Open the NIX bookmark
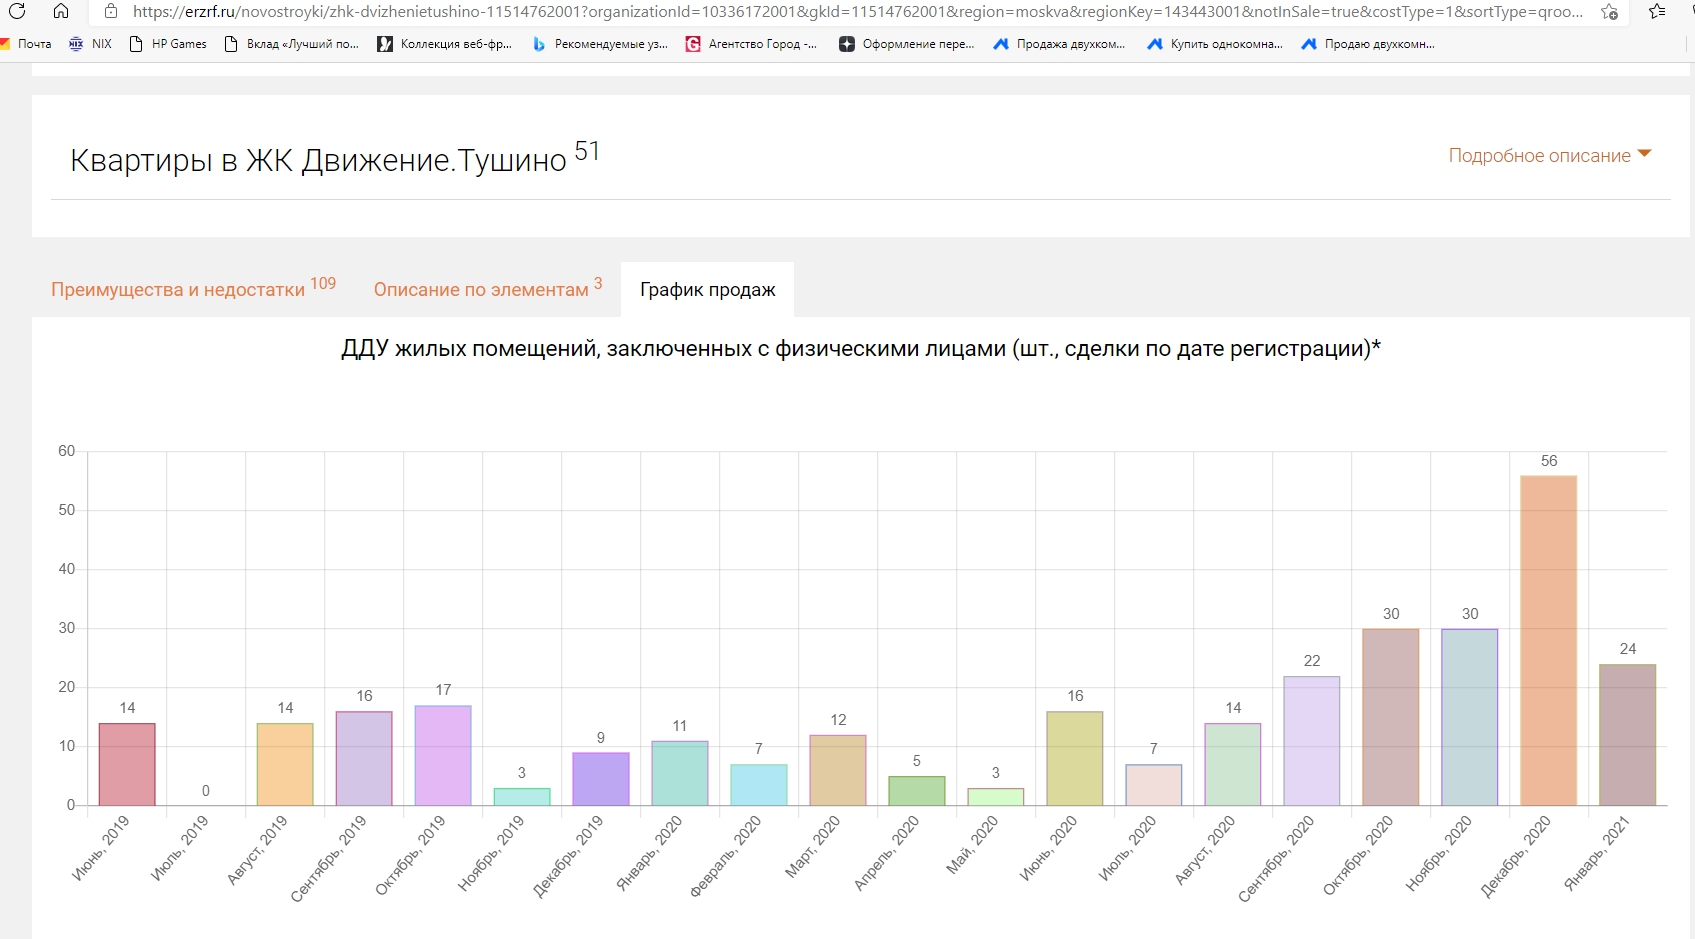 click(x=90, y=44)
